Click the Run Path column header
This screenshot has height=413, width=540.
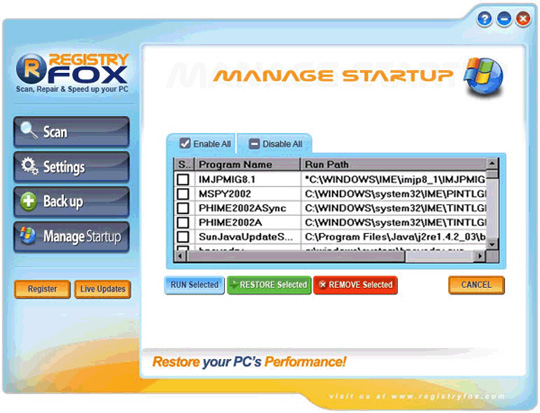394,164
